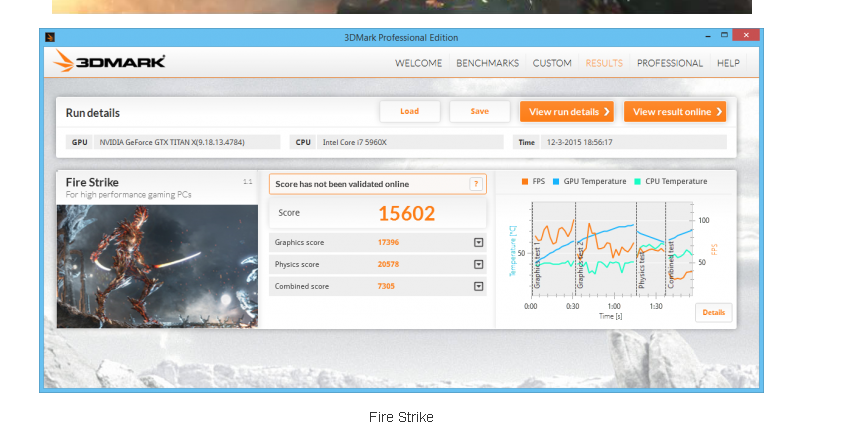Click the overall score 15602
This screenshot has height=431, width=845.
click(406, 213)
